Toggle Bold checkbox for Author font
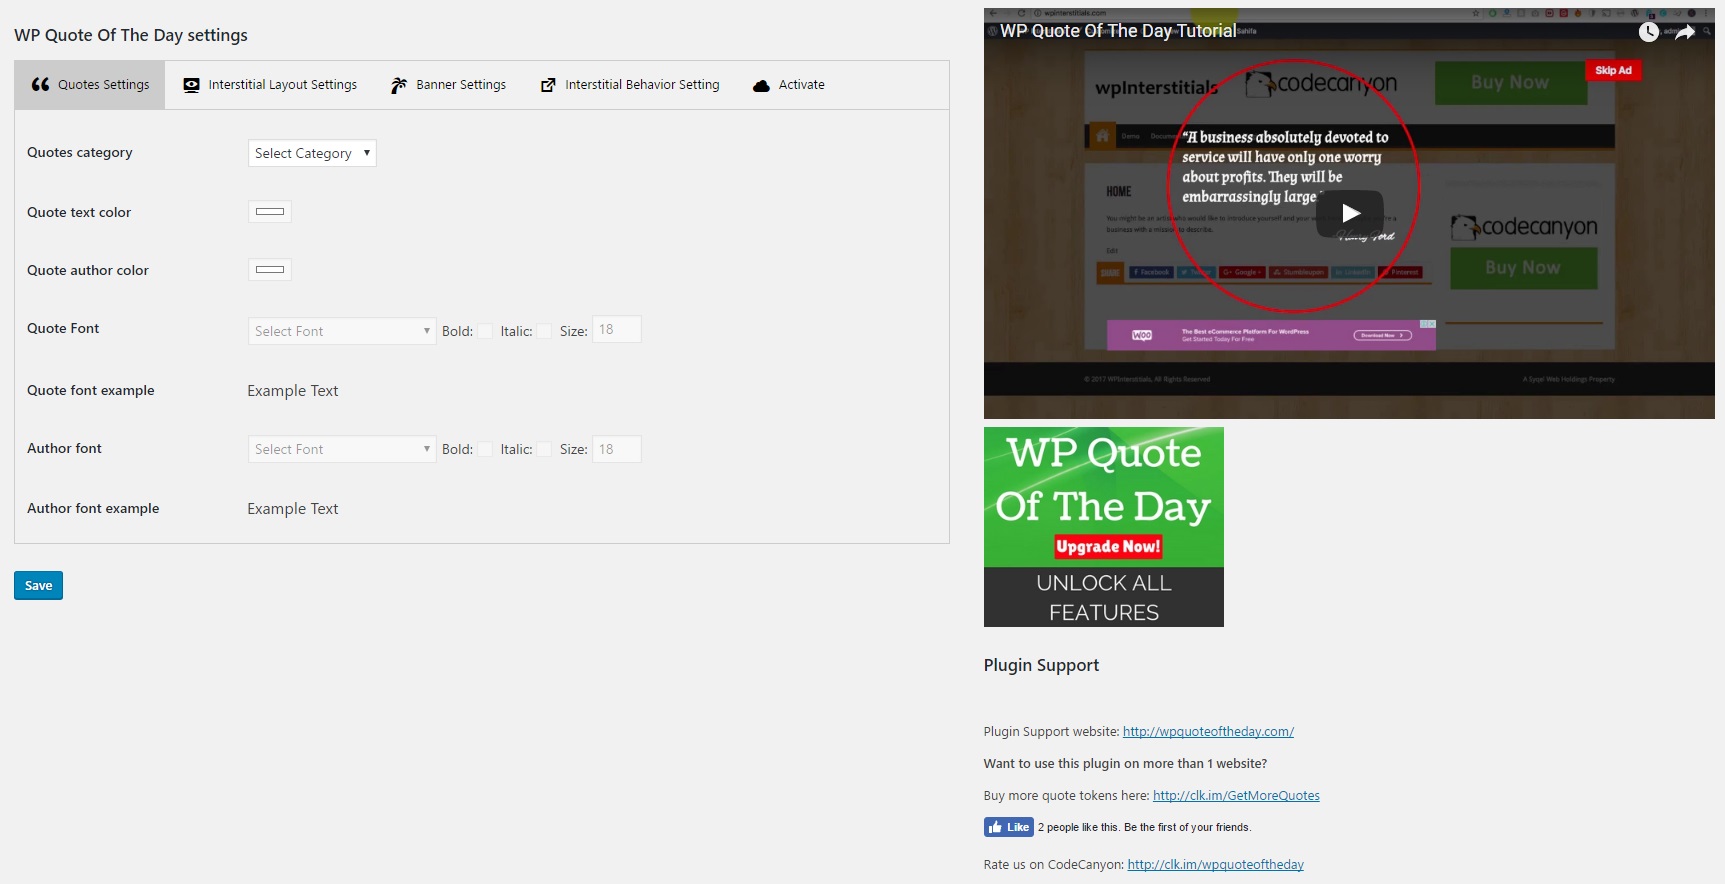 (485, 450)
